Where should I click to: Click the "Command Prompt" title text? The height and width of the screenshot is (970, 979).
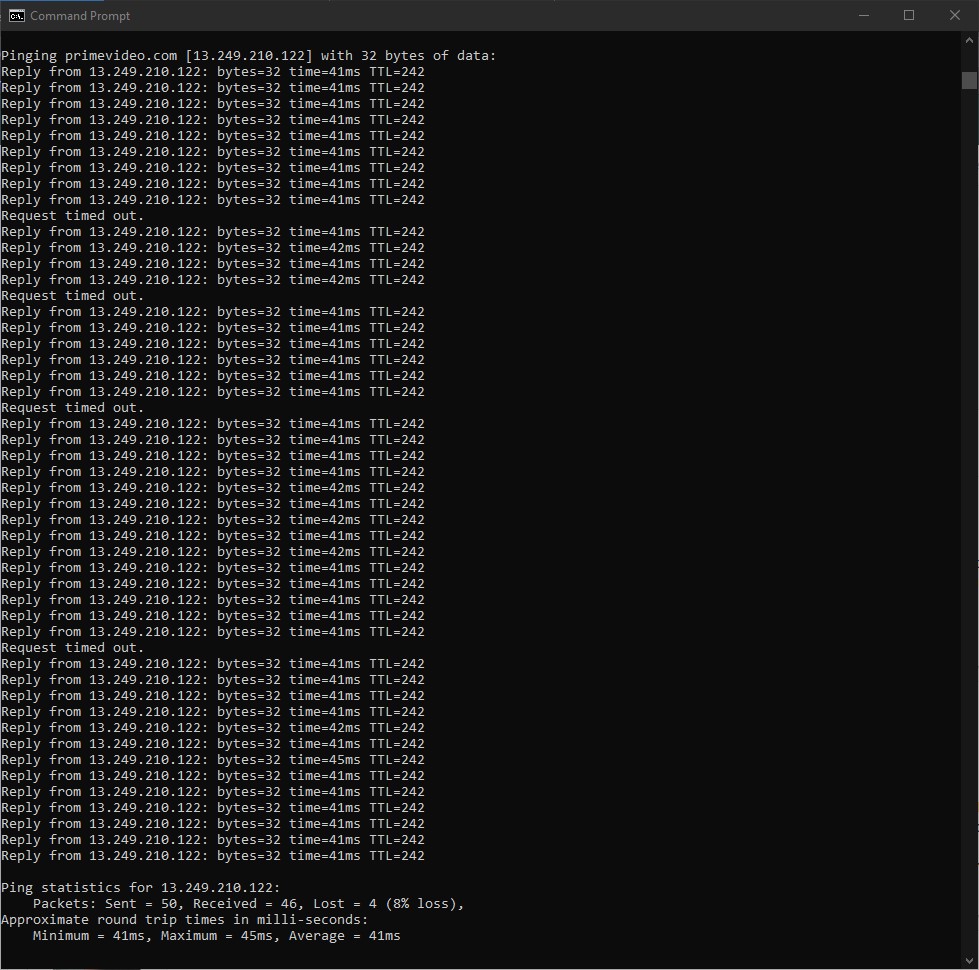click(x=80, y=16)
